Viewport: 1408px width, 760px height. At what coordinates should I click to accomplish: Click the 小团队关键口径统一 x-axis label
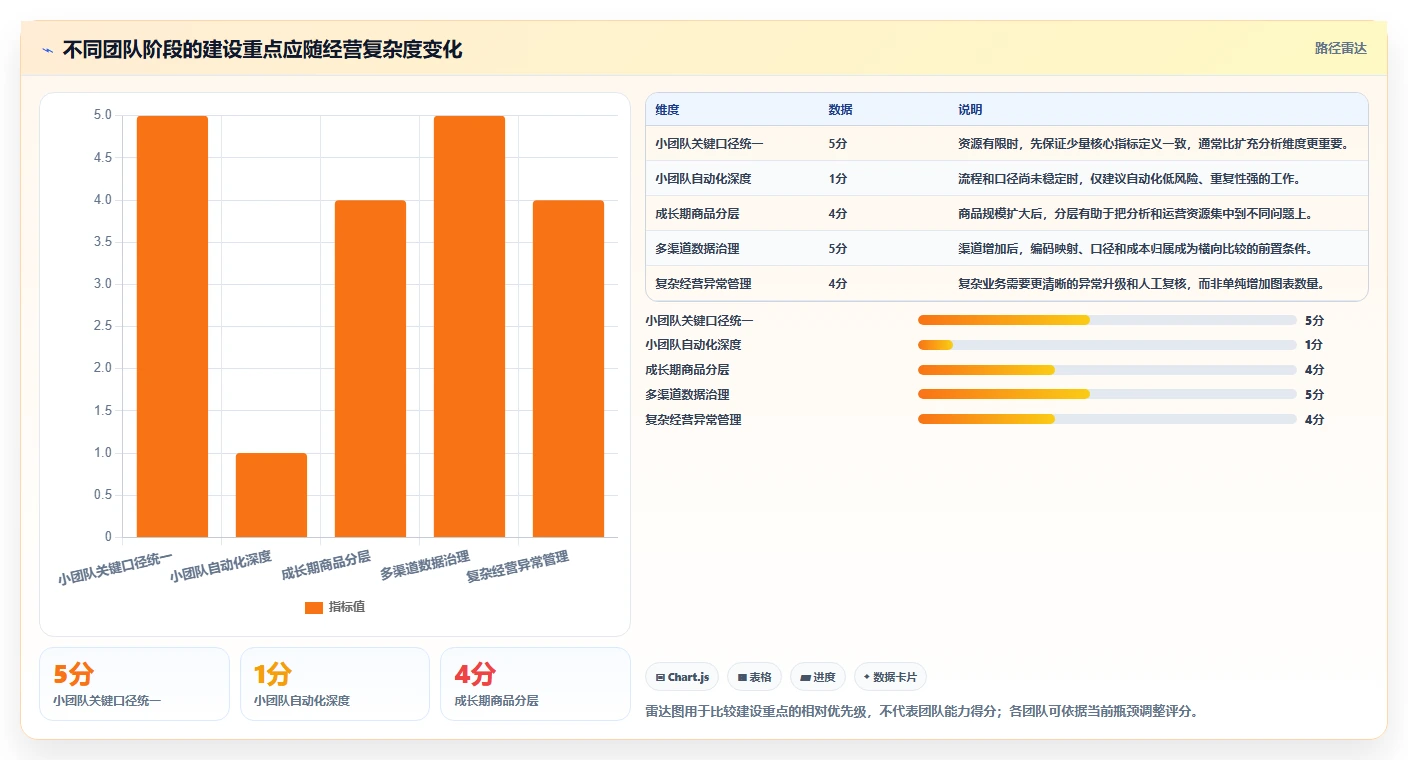(x=116, y=568)
